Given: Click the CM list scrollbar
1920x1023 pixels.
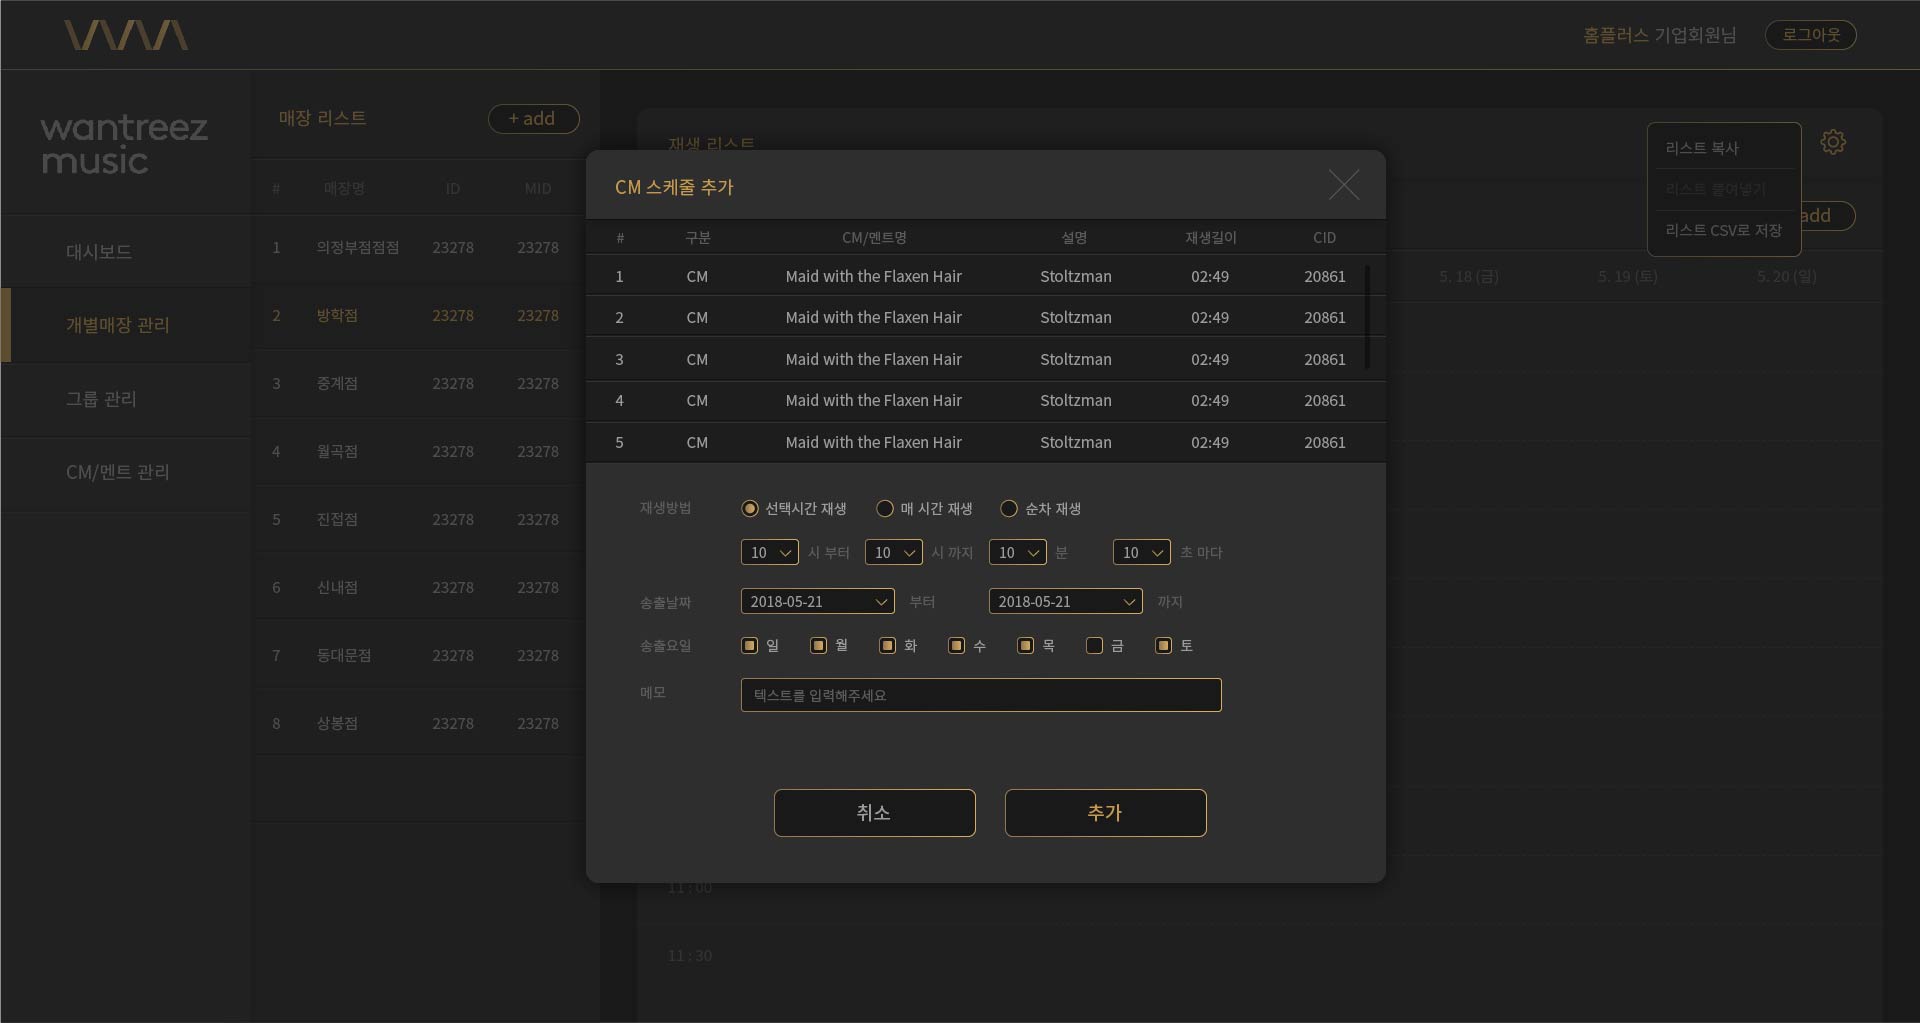Looking at the screenshot, I should 1367,315.
